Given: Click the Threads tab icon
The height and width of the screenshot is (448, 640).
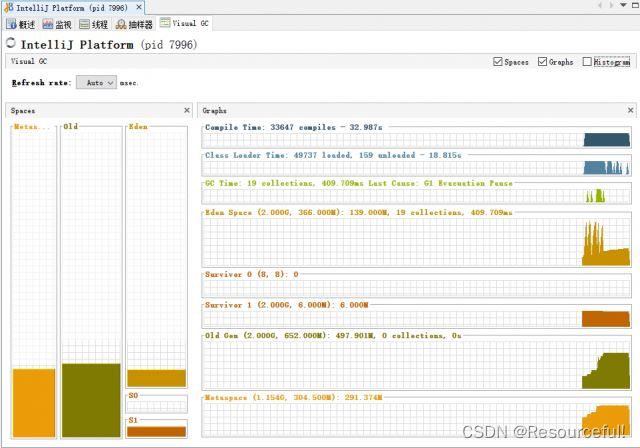Looking at the screenshot, I should (84, 24).
